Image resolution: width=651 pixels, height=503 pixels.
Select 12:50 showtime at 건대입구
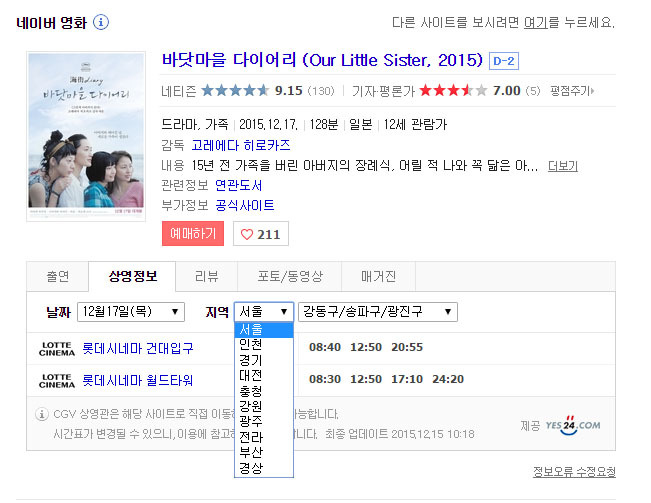tap(366, 347)
